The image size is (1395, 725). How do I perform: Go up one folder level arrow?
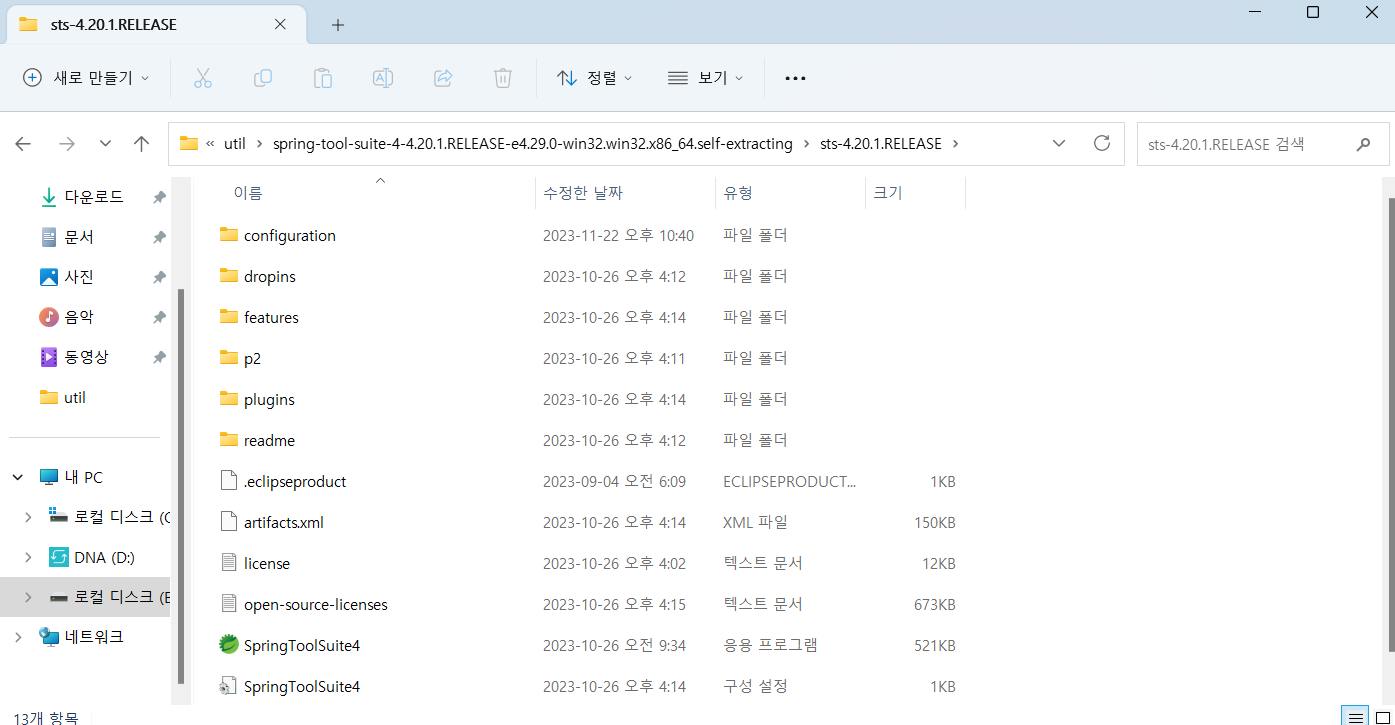click(x=141, y=144)
